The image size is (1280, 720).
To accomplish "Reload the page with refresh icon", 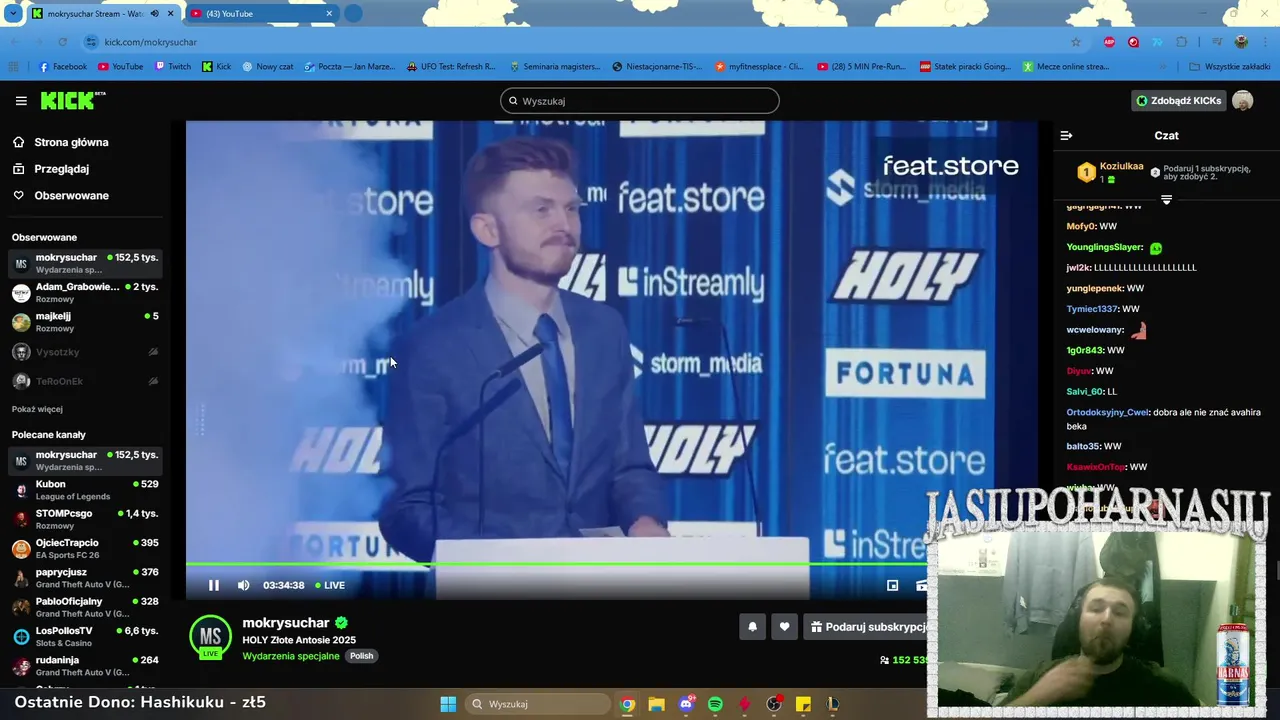I will click(62, 42).
